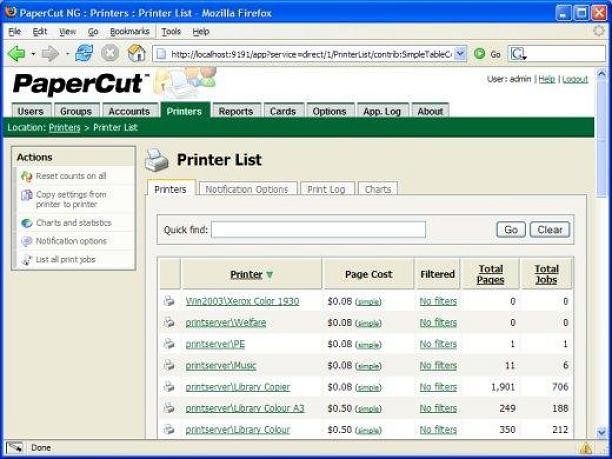Click the Printers breadcrumb link
The height and width of the screenshot is (459, 612).
click(64, 128)
